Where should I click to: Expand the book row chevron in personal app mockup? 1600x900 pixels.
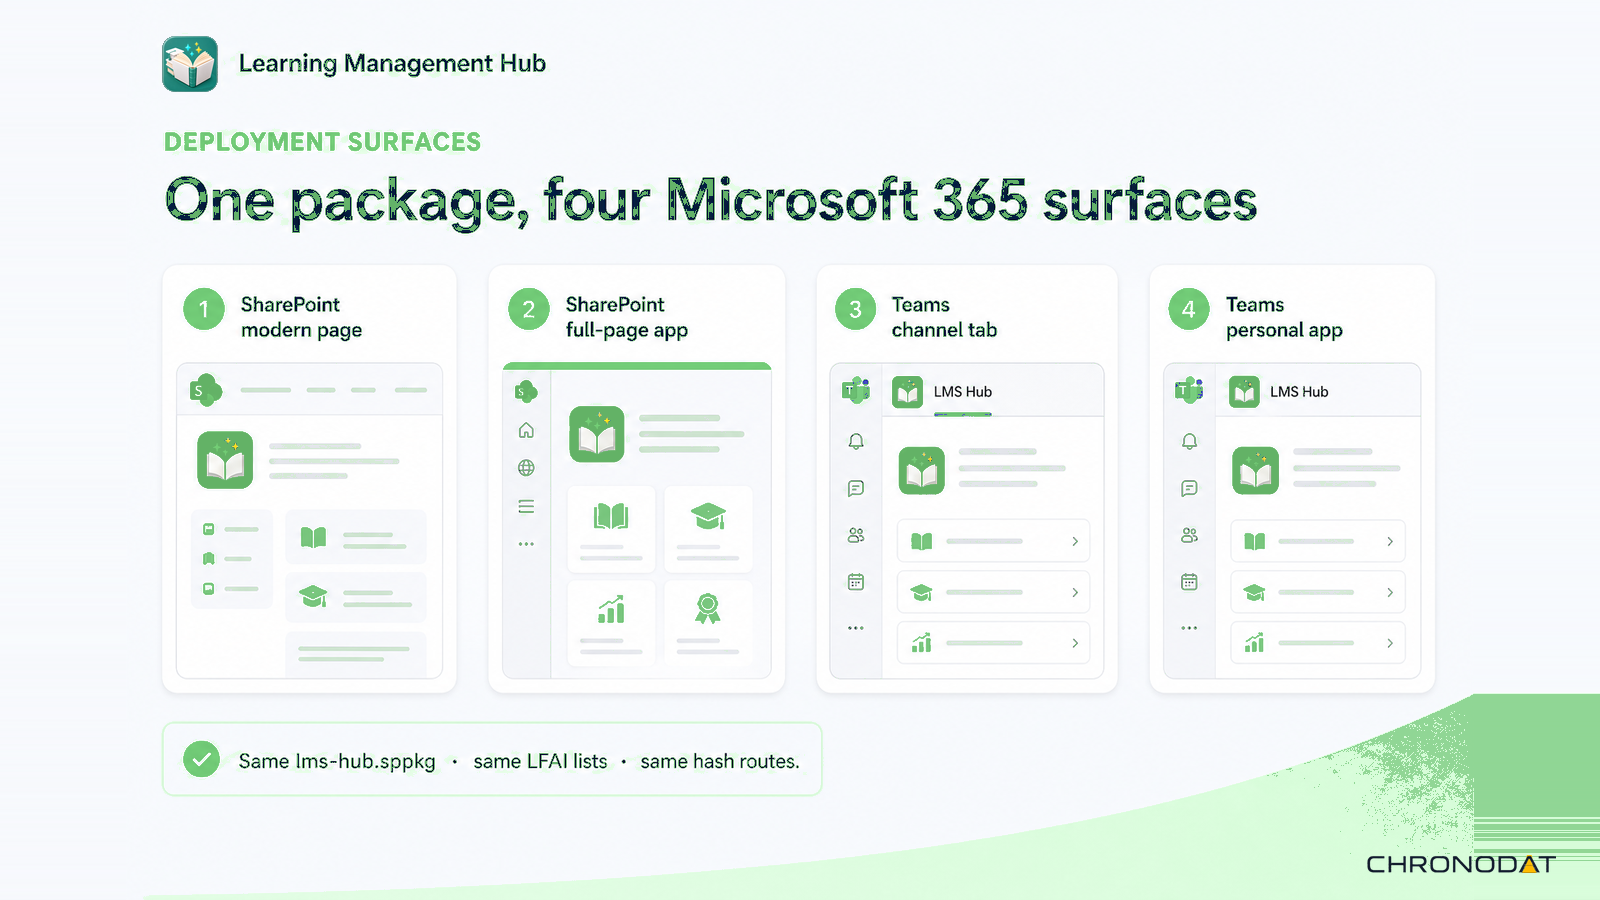(1390, 541)
